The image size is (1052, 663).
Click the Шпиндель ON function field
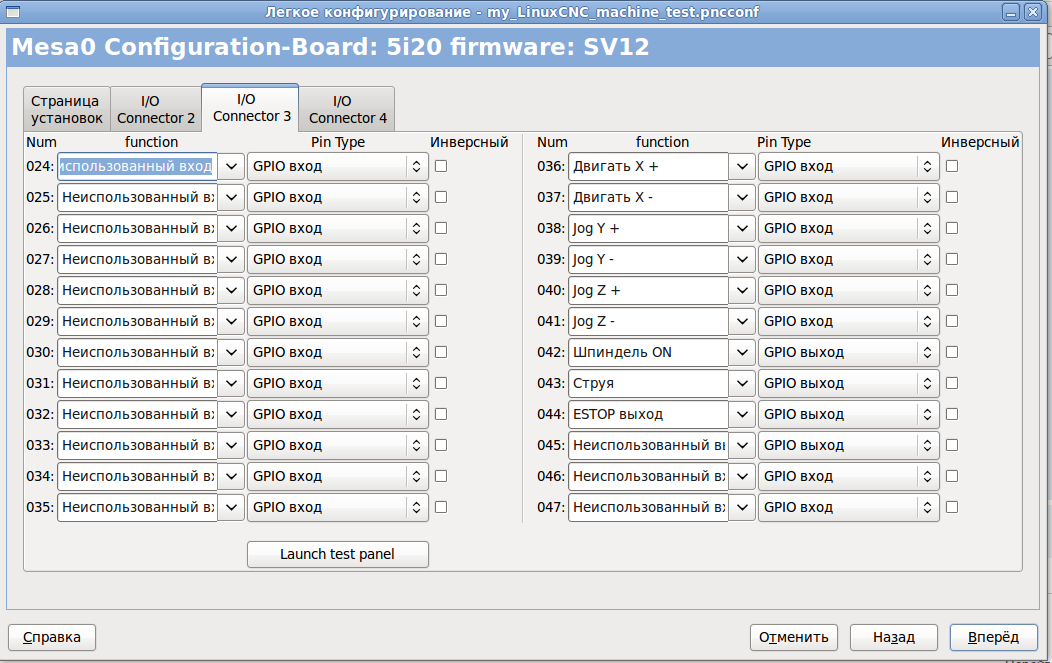(648, 352)
